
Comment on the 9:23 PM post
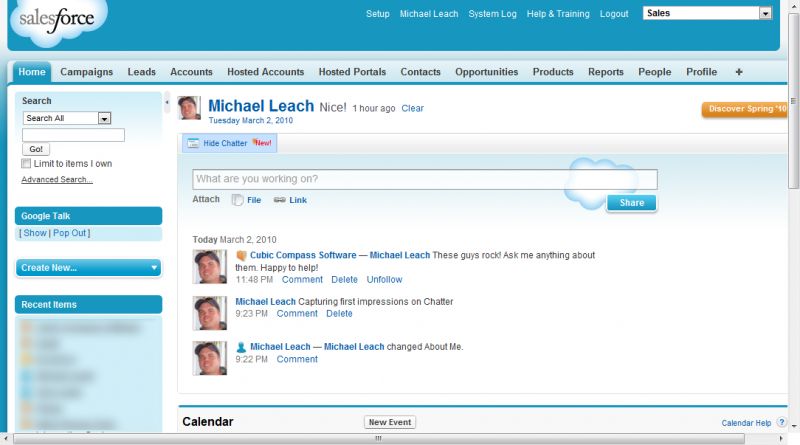pyautogui.click(x=297, y=313)
